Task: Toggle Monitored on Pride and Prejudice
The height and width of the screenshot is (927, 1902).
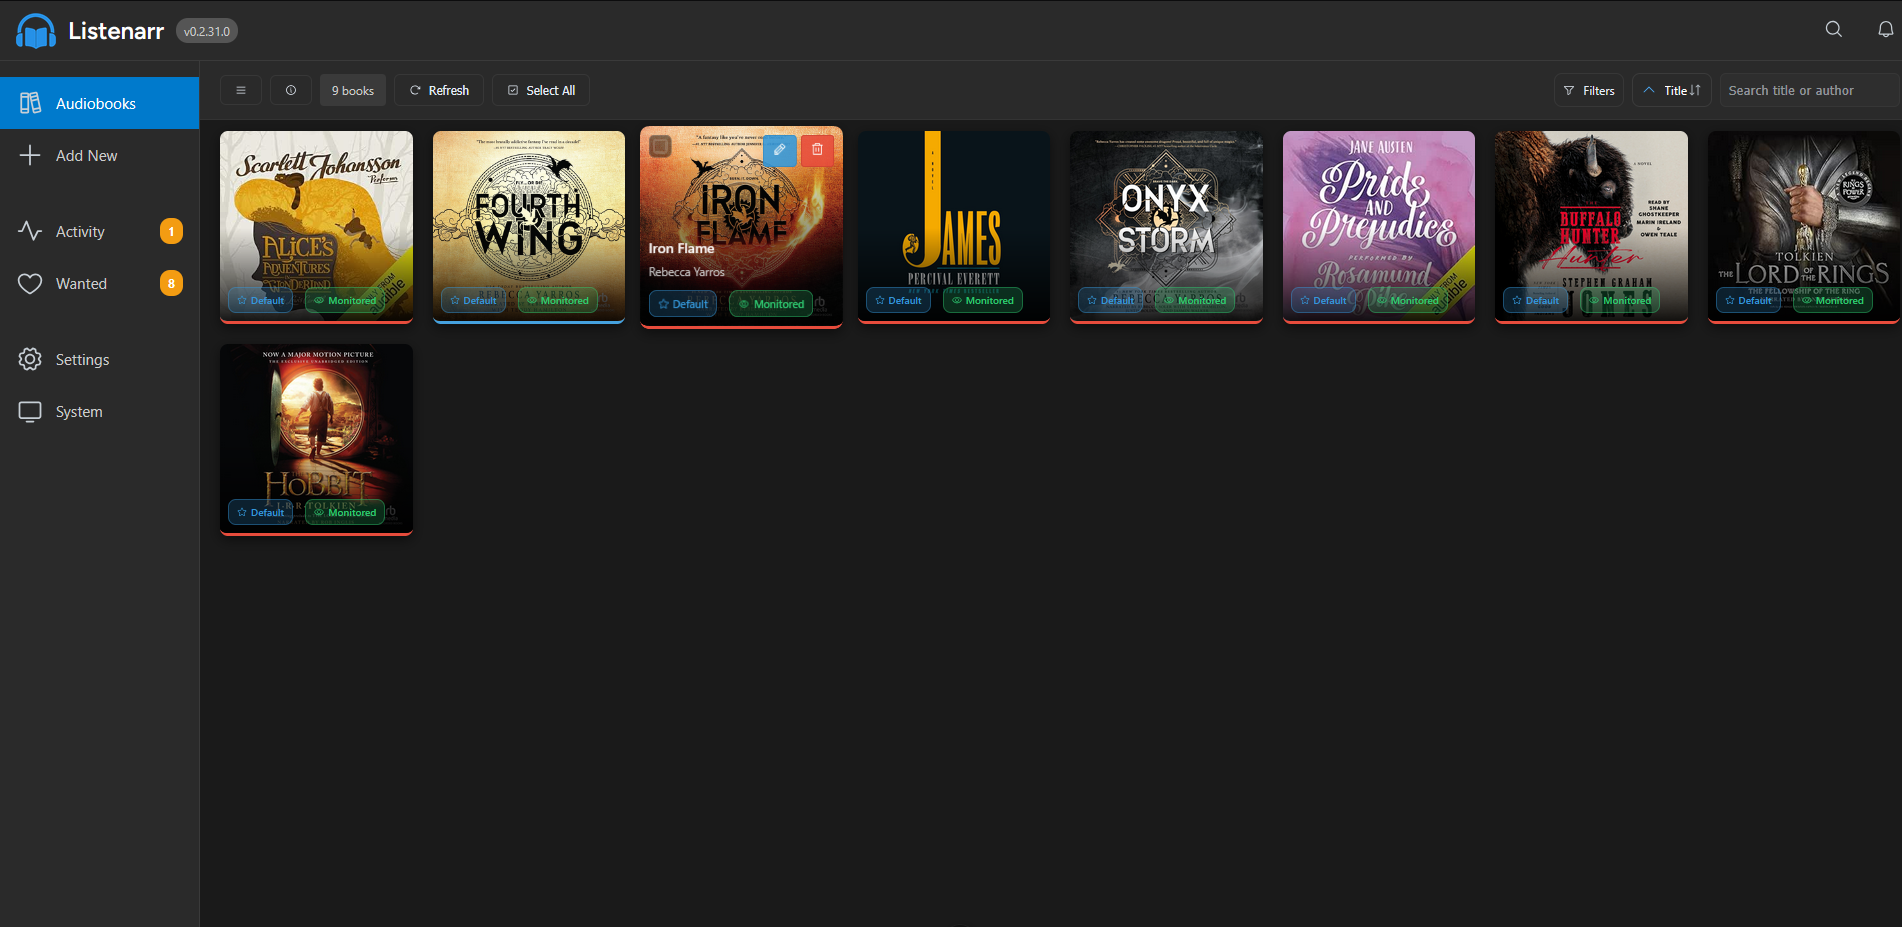Action: point(1408,300)
